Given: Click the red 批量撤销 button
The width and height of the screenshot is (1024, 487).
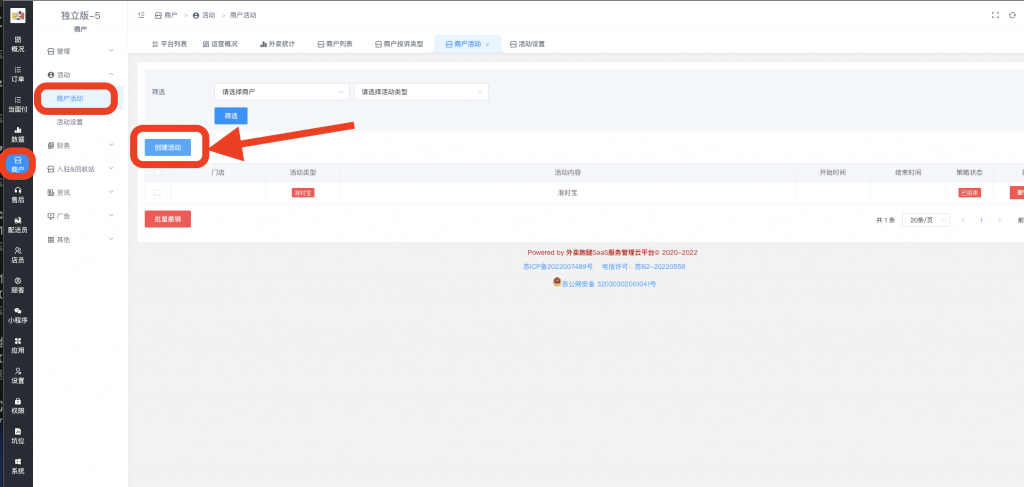Looking at the screenshot, I should pos(168,219).
